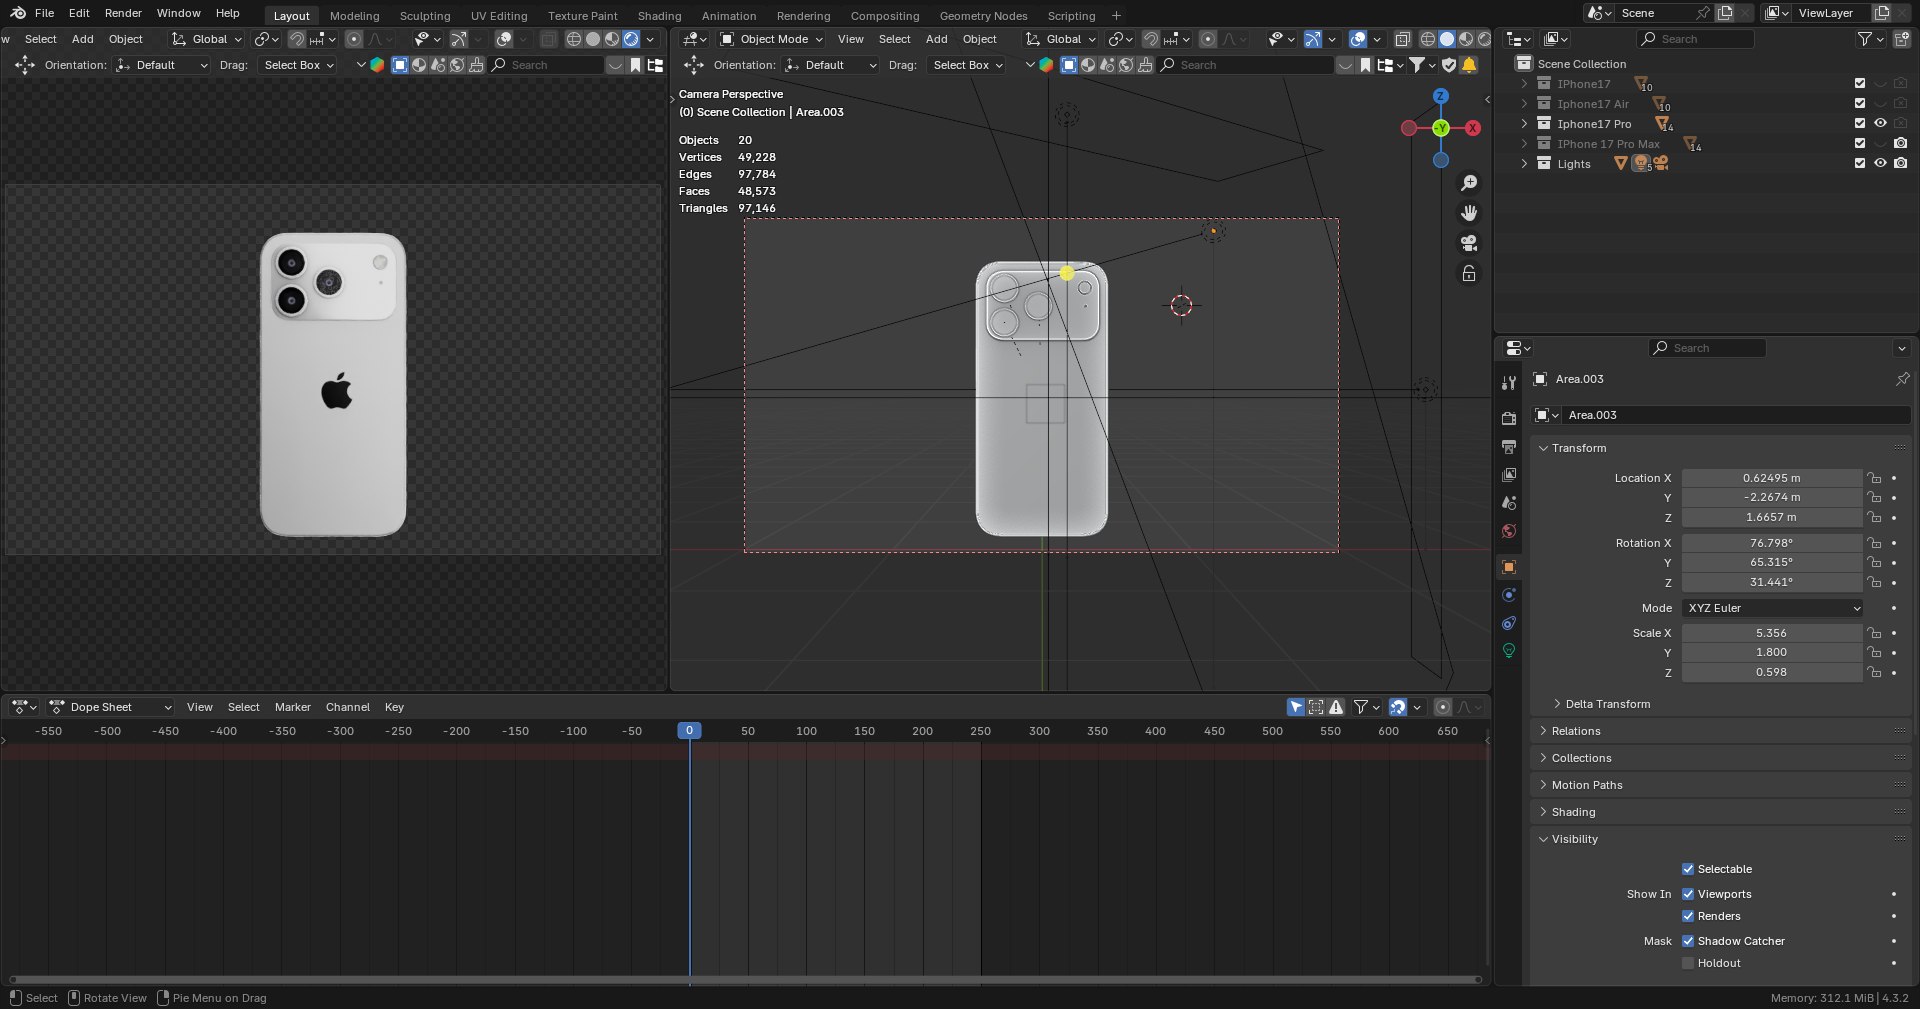Enable the Holdout checkbox

point(1688,963)
